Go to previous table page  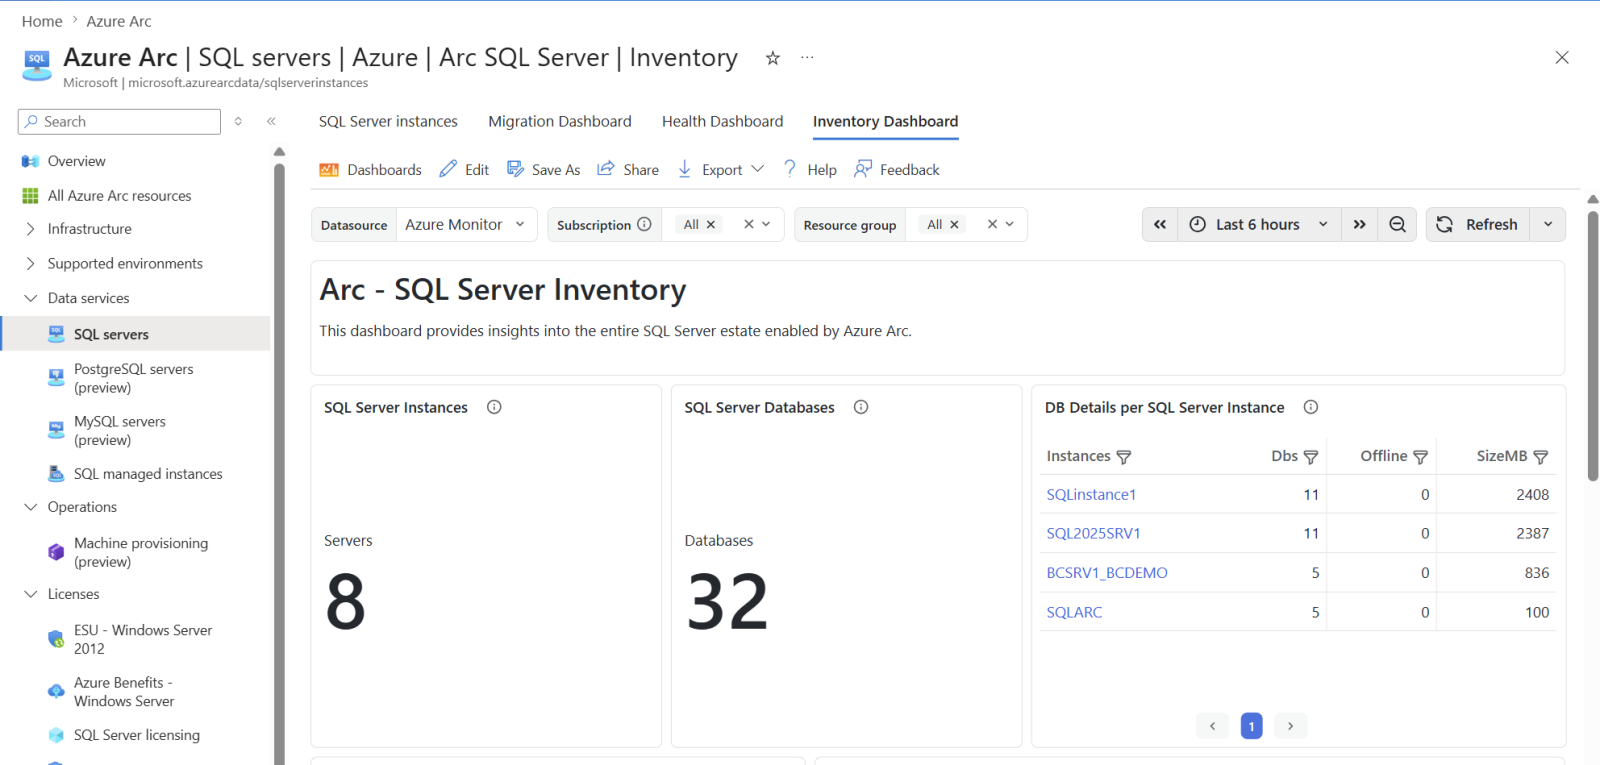(1213, 726)
